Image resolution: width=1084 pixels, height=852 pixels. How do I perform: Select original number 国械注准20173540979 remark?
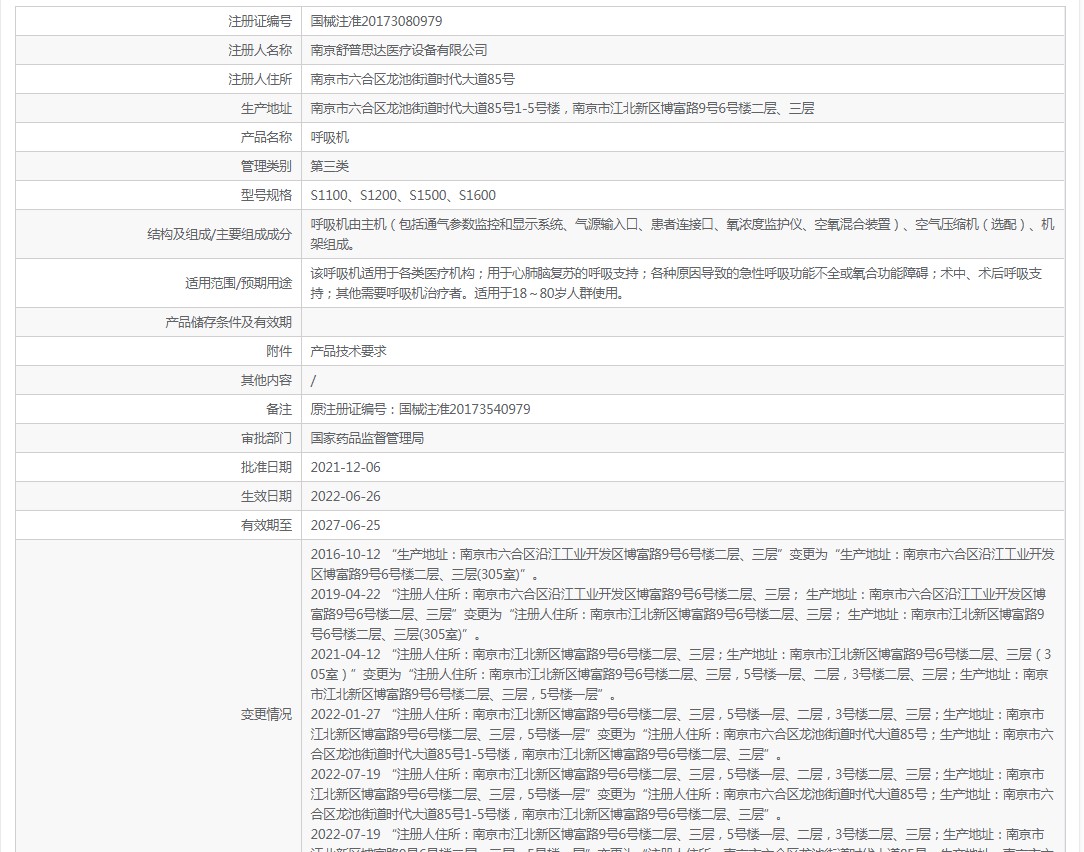(x=420, y=409)
